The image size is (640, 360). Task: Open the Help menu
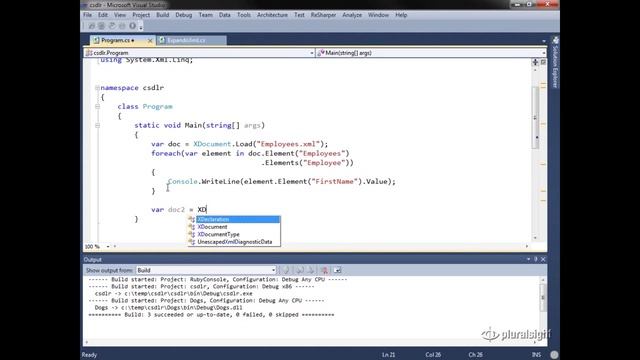pos(401,15)
